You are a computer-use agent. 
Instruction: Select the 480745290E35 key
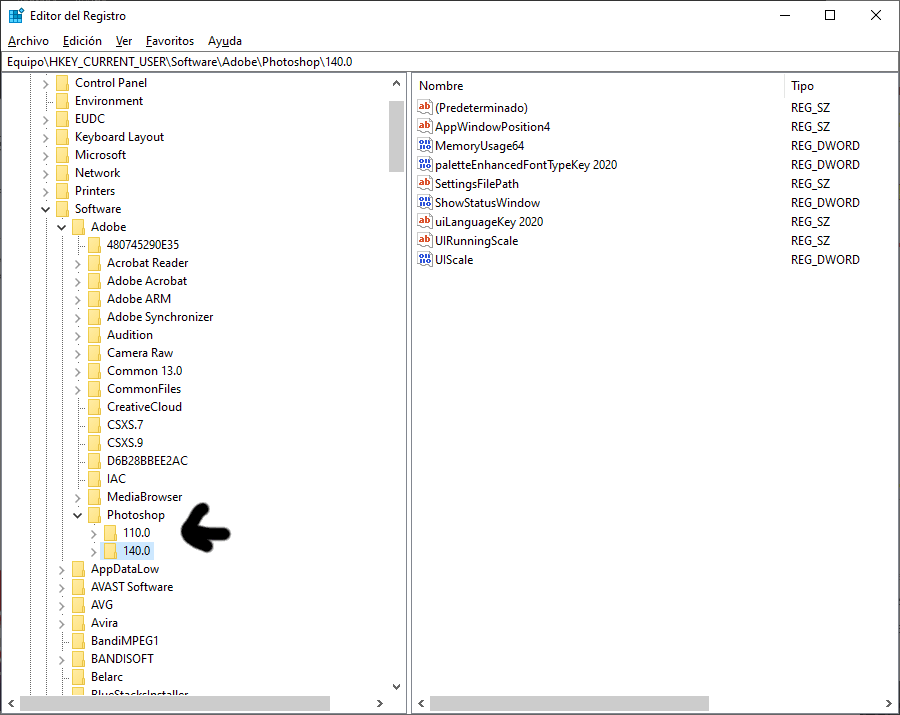pos(143,244)
